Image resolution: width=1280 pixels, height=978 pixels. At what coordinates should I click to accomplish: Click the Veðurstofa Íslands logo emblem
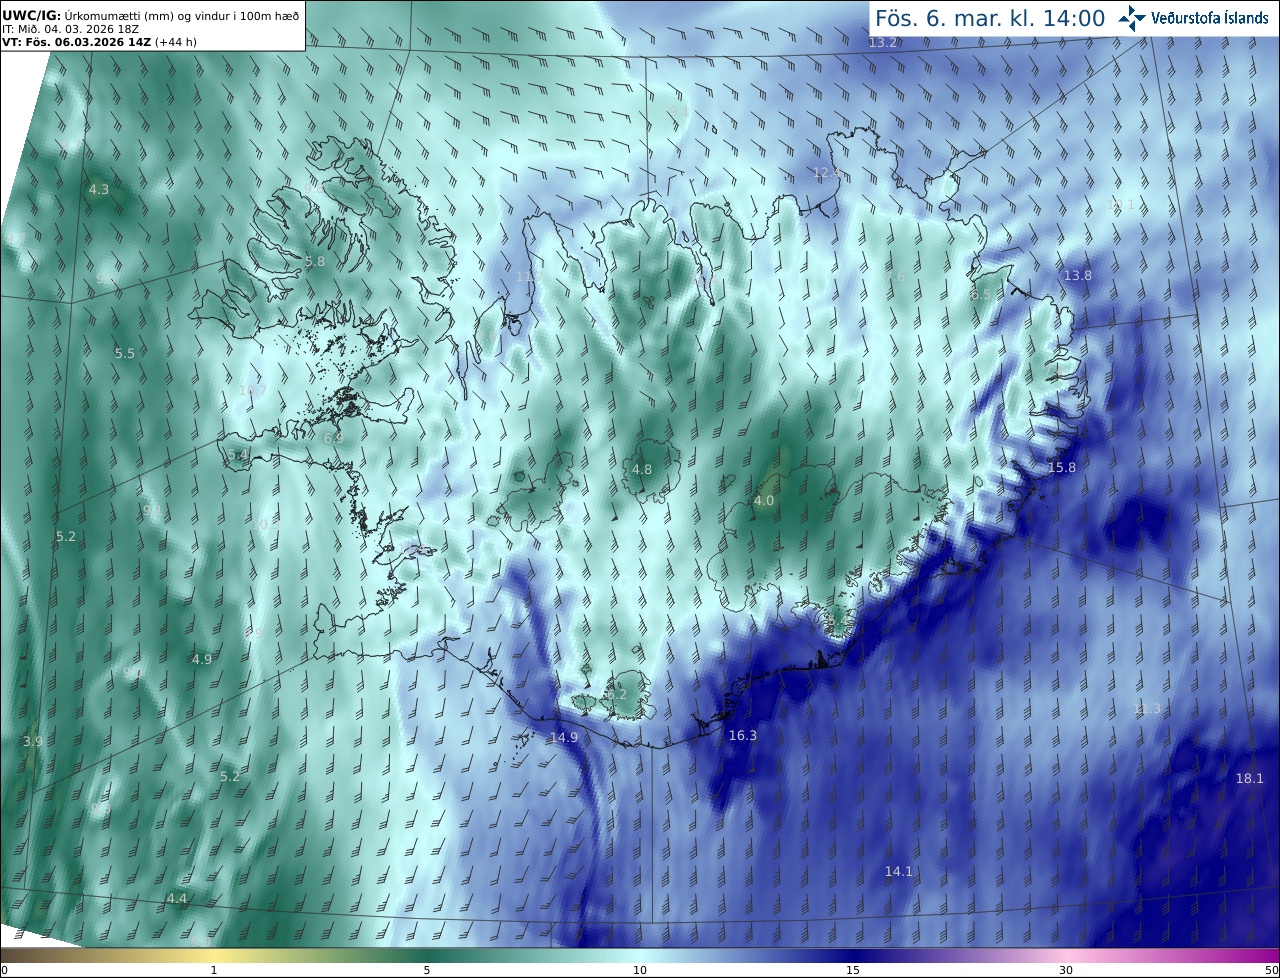tap(1133, 17)
